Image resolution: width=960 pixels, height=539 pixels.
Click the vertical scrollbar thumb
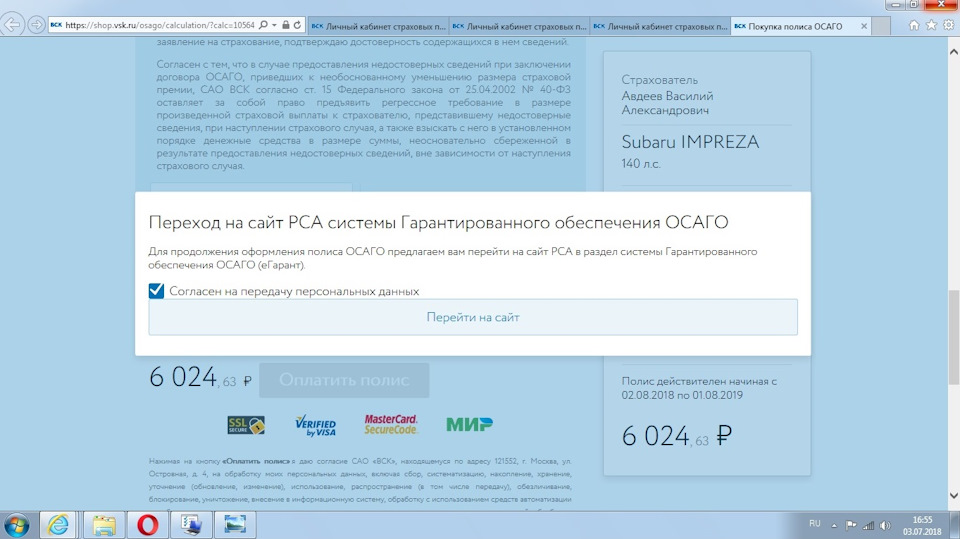(953, 337)
